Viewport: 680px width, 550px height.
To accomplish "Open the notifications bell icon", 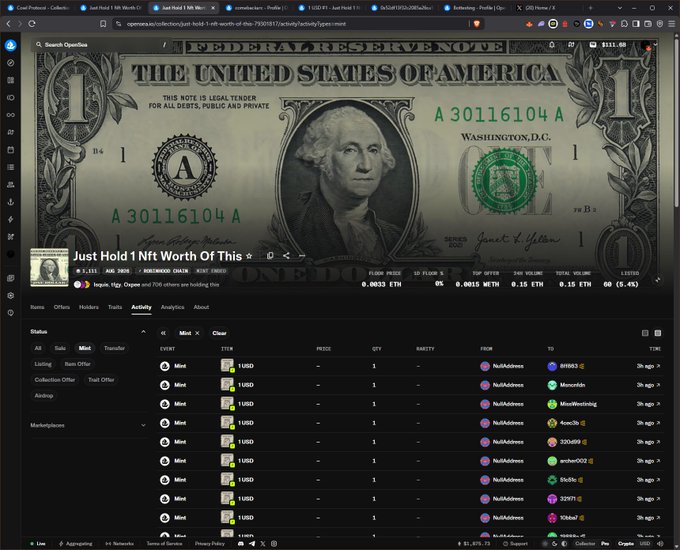I will (x=552, y=45).
